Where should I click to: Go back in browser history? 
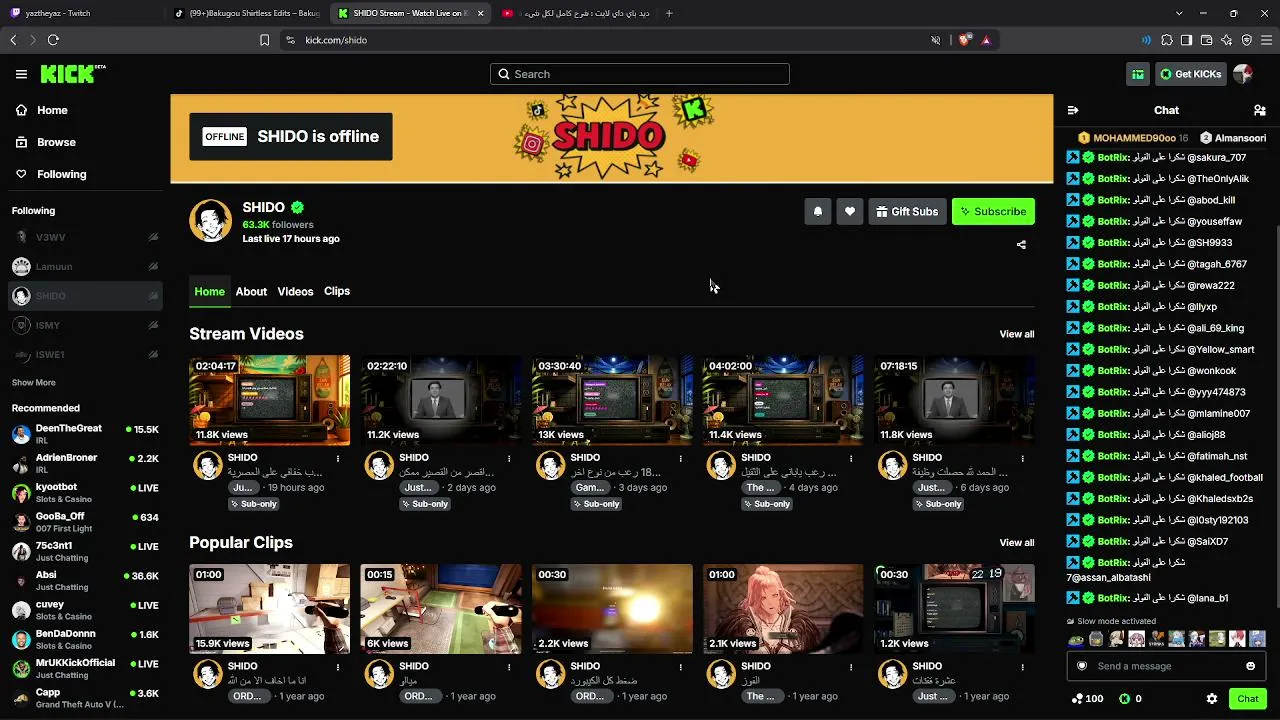13,40
